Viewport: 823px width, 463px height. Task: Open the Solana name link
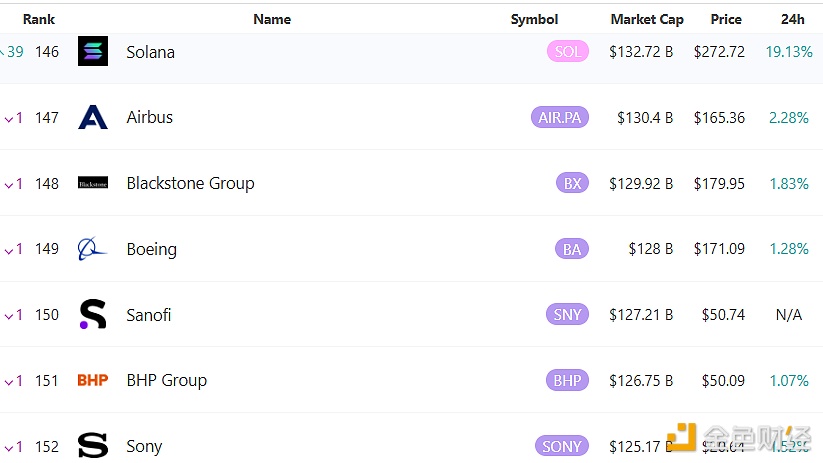tap(150, 52)
